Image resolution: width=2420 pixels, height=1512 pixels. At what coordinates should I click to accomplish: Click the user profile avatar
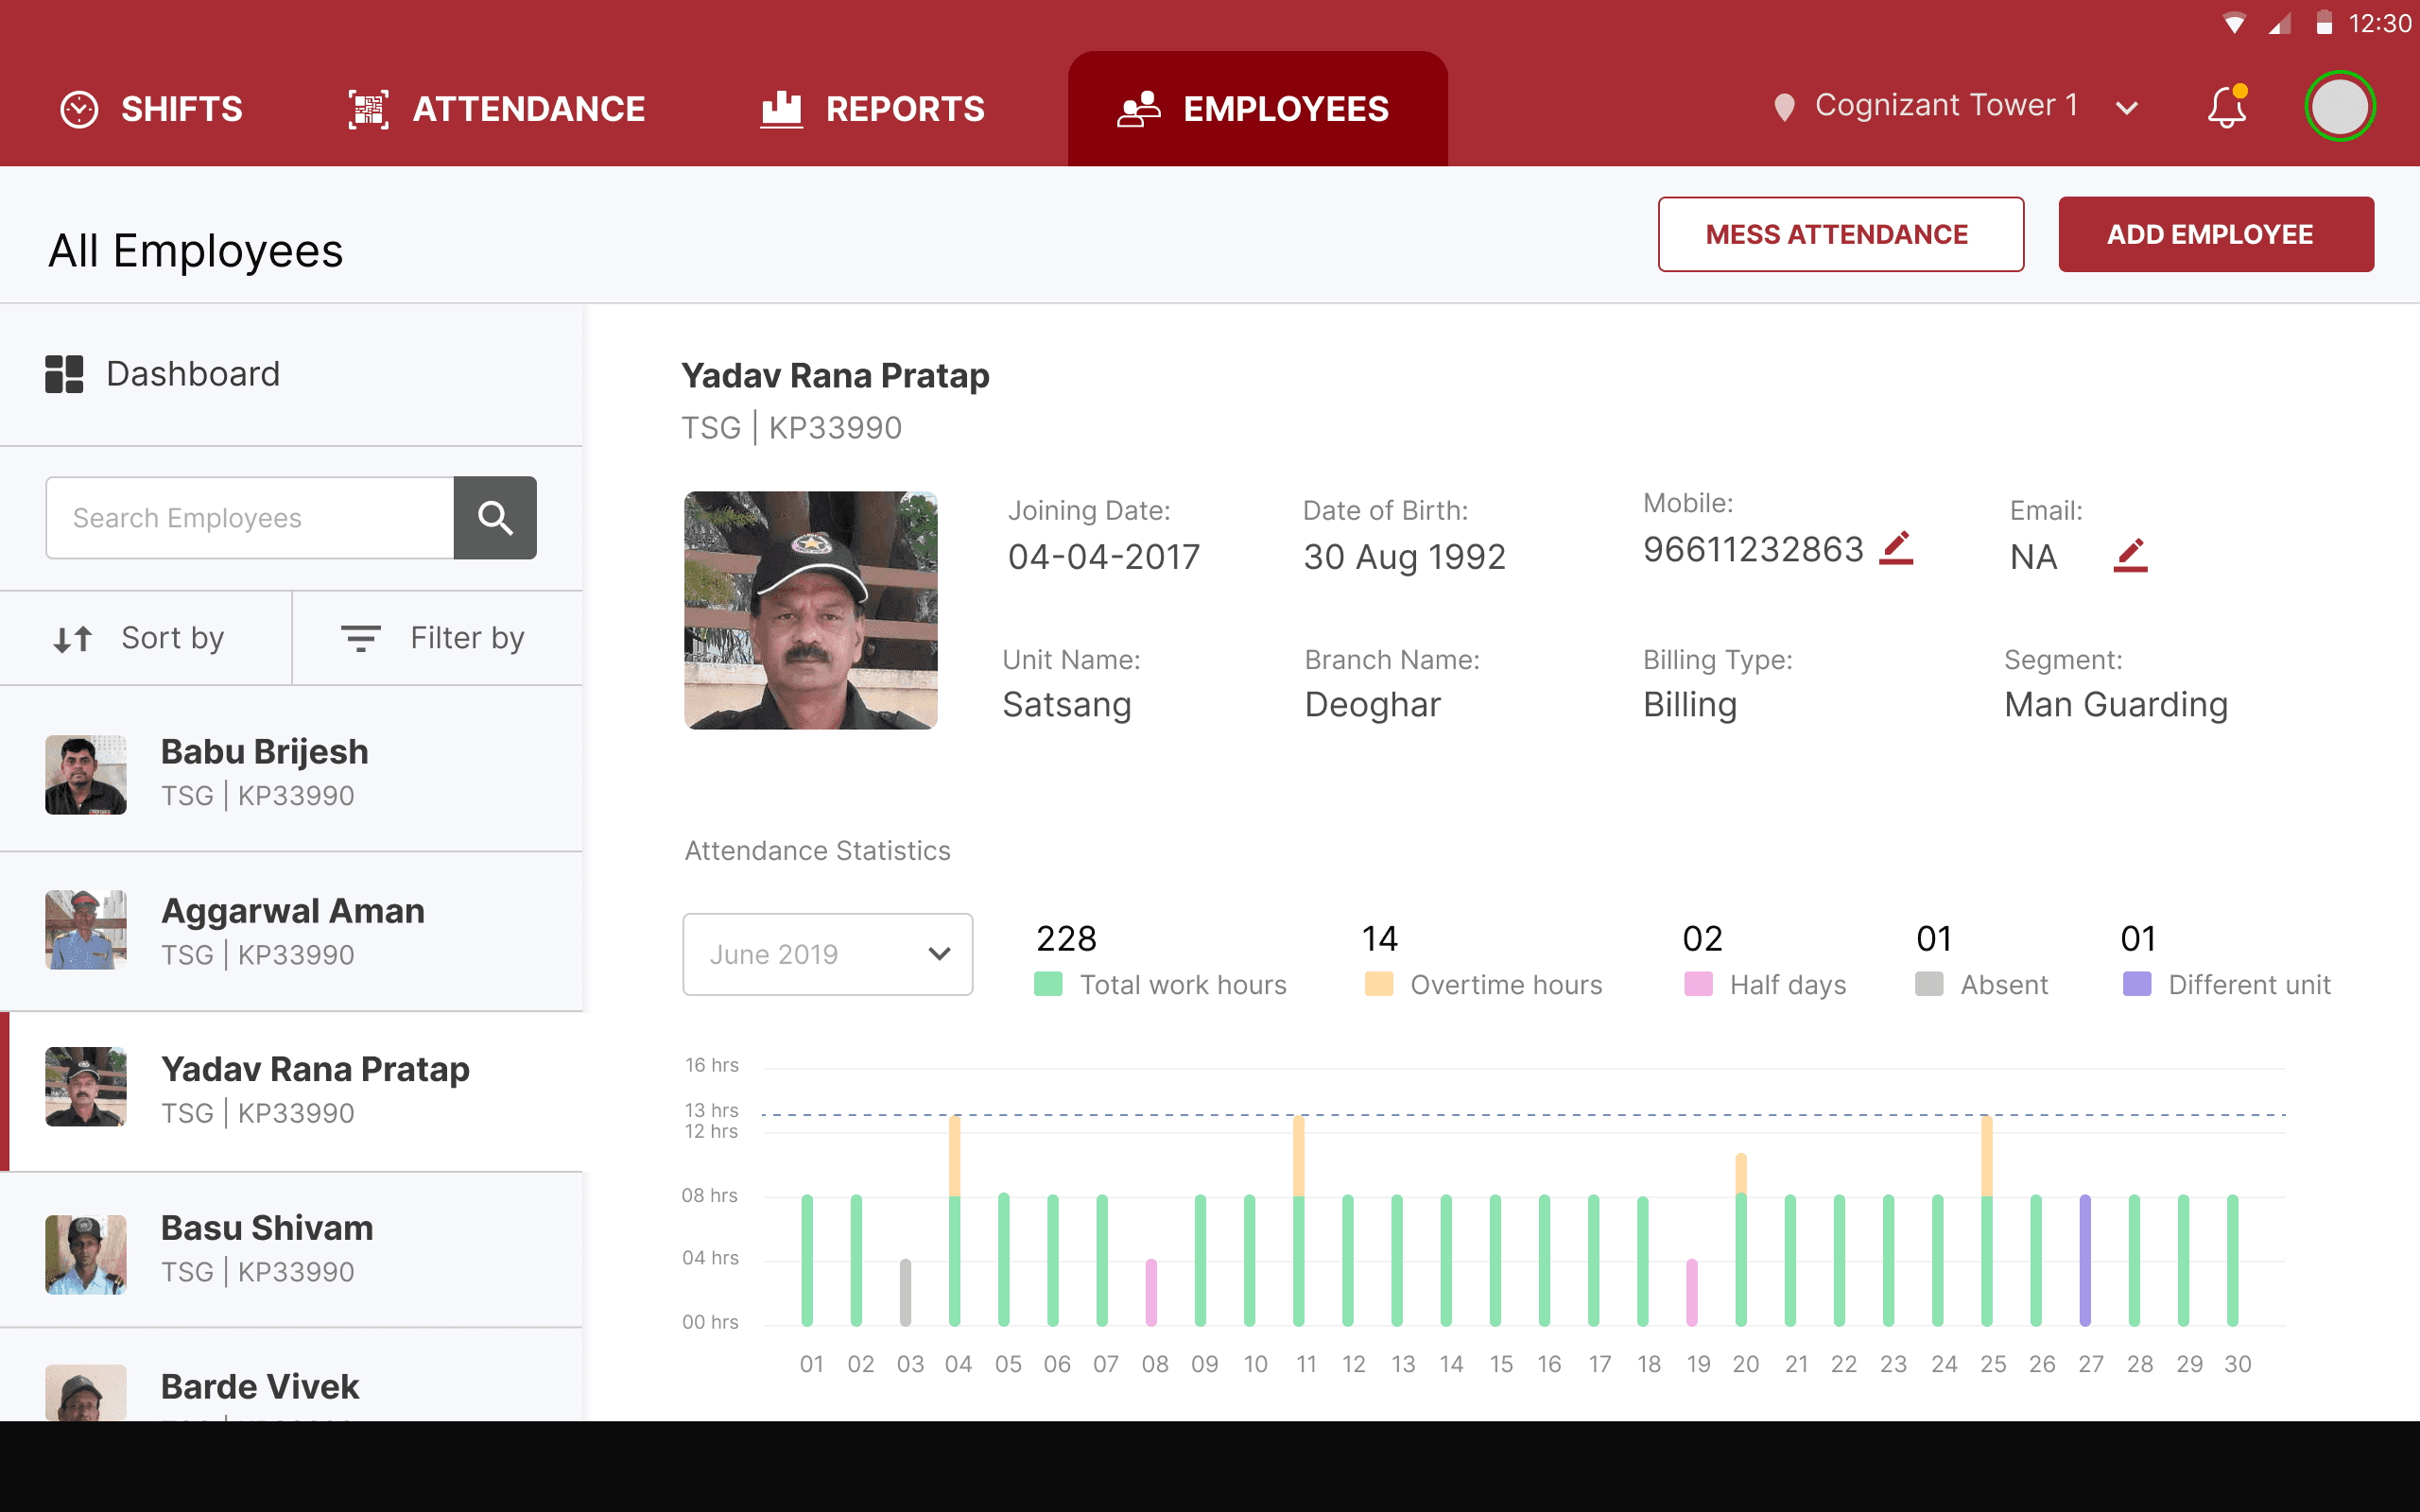tap(2339, 107)
